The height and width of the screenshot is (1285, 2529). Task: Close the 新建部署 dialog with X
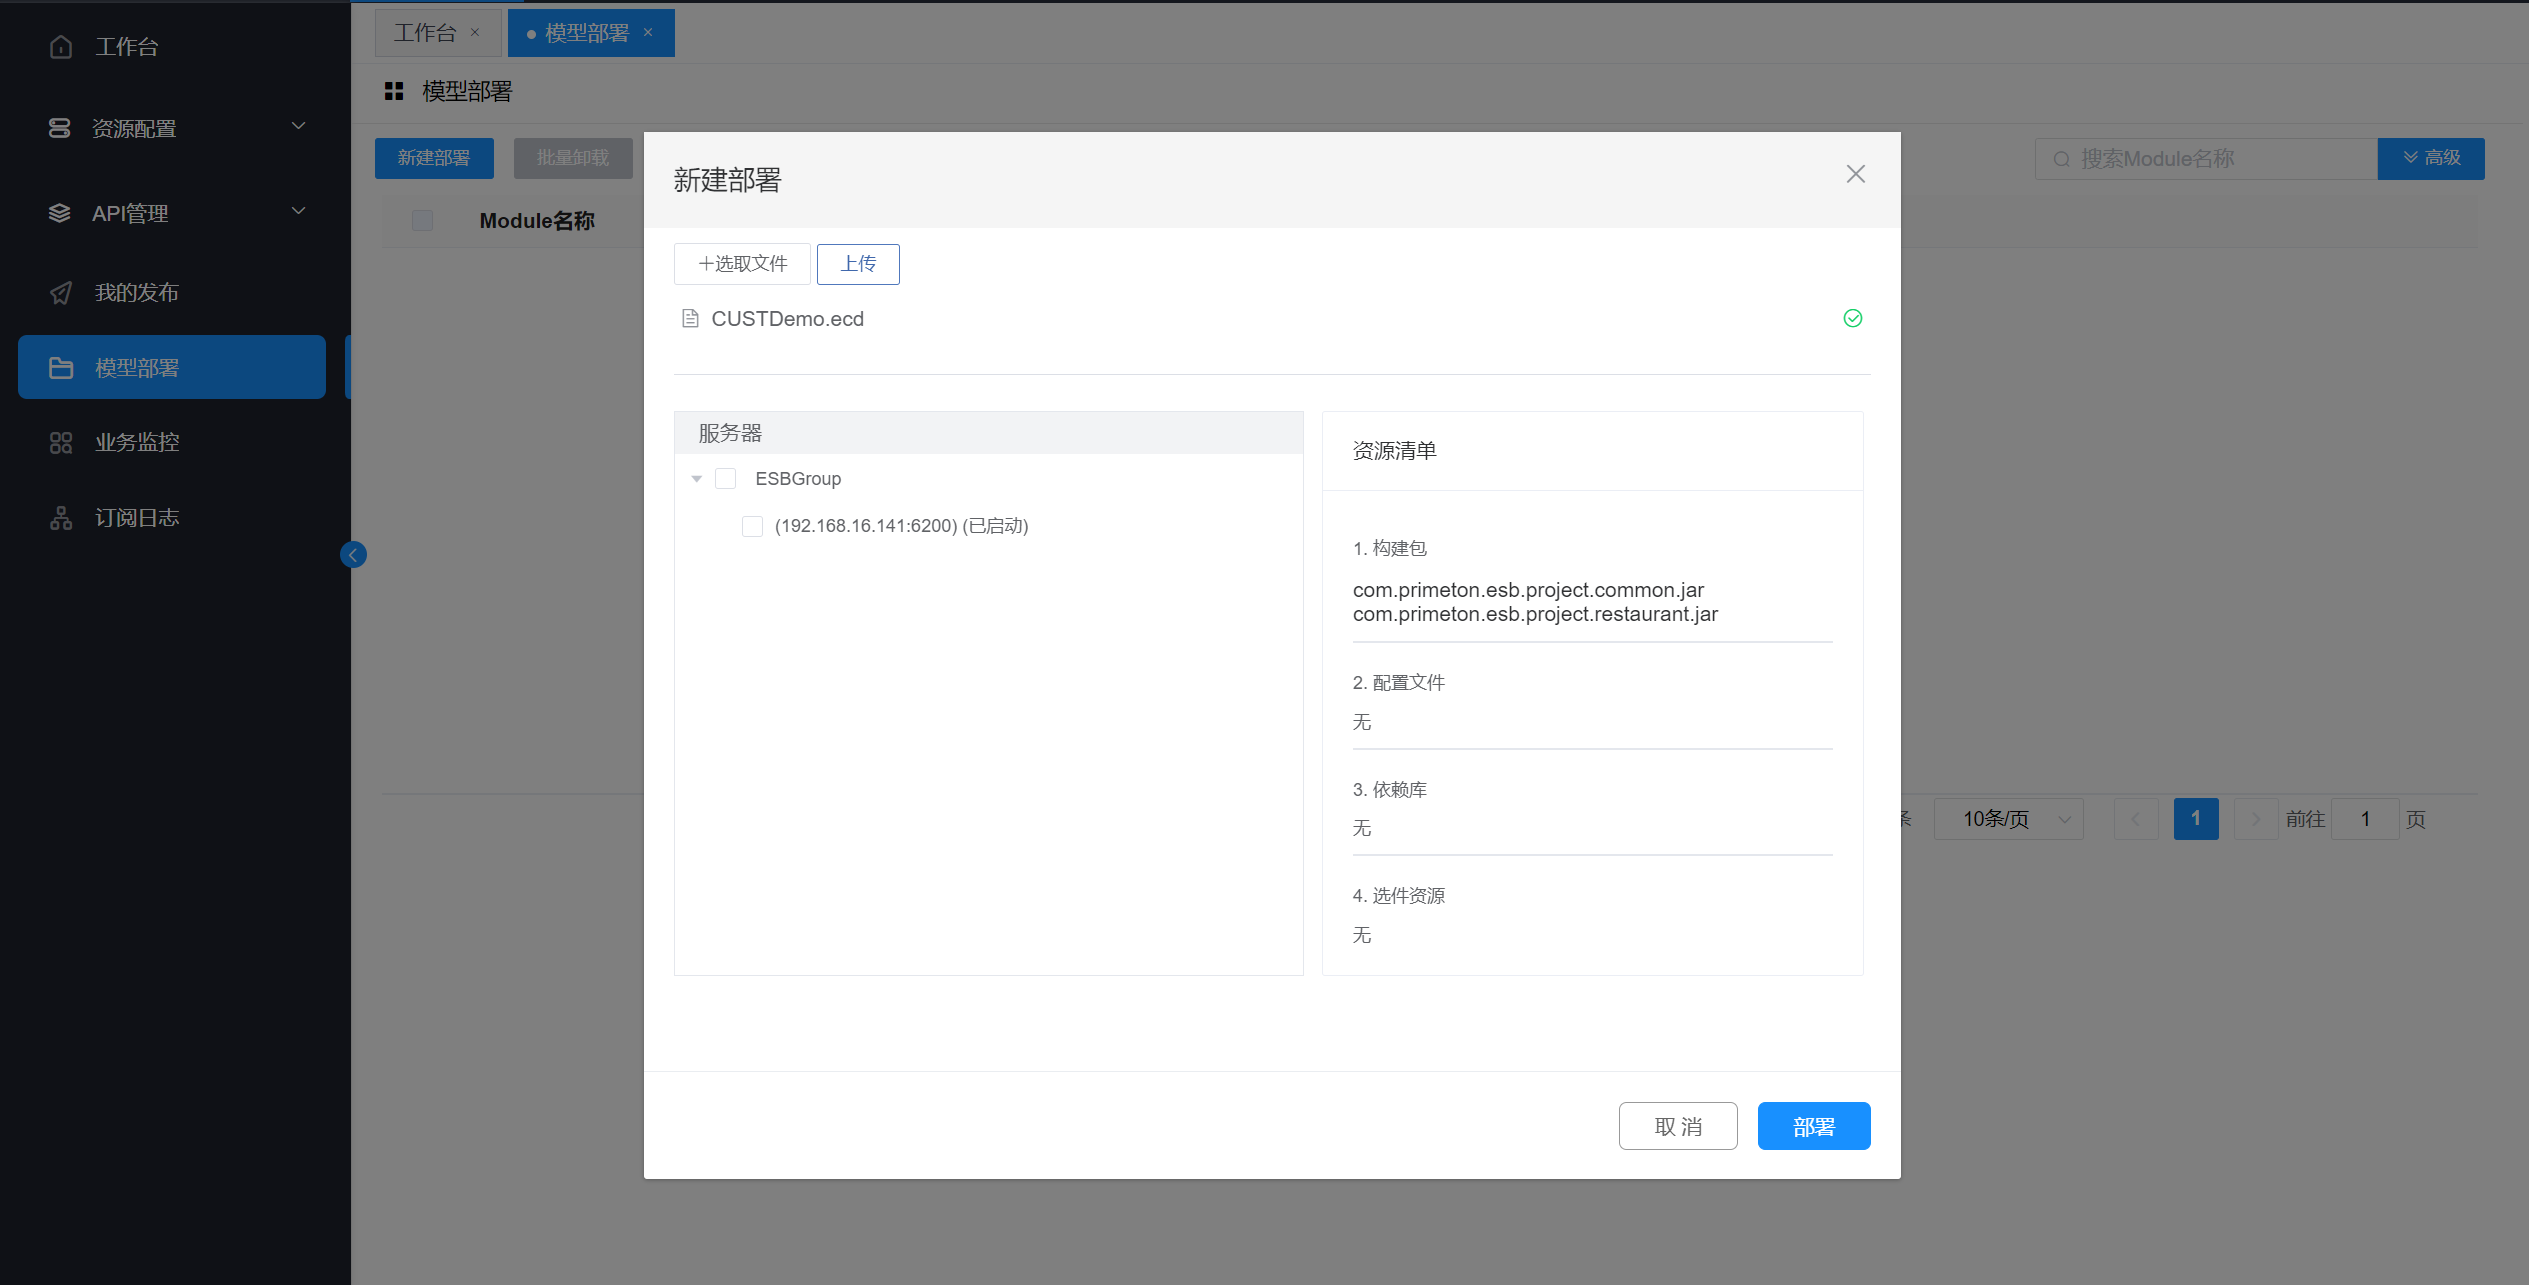(x=1855, y=174)
